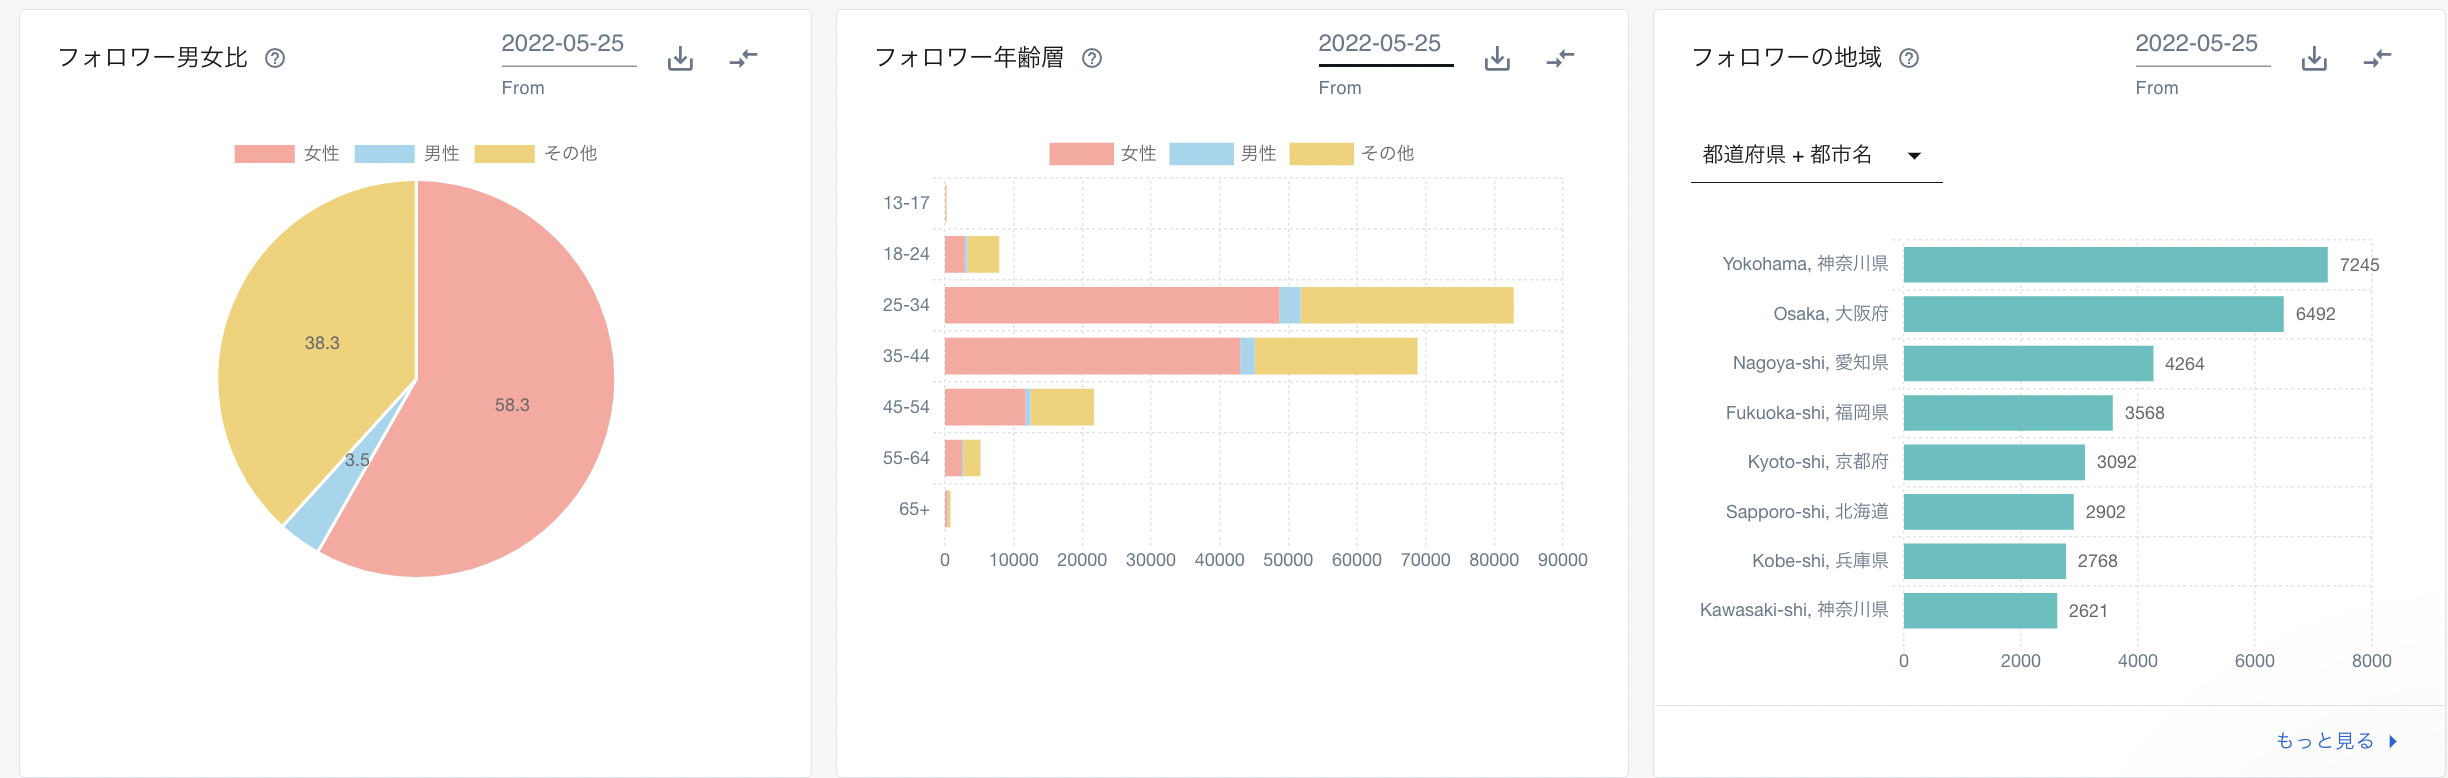Open help icon beside フォロワー年齢層 title
This screenshot has height=778, width=2448.
click(1092, 58)
